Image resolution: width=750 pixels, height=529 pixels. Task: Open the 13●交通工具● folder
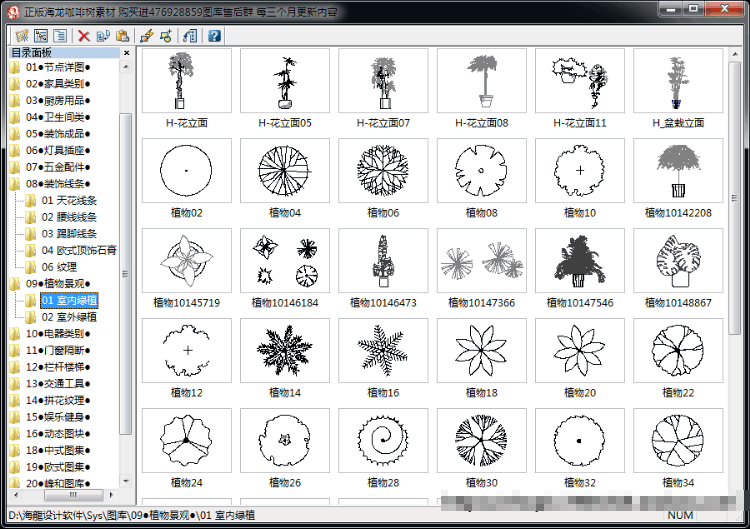pyautogui.click(x=58, y=384)
